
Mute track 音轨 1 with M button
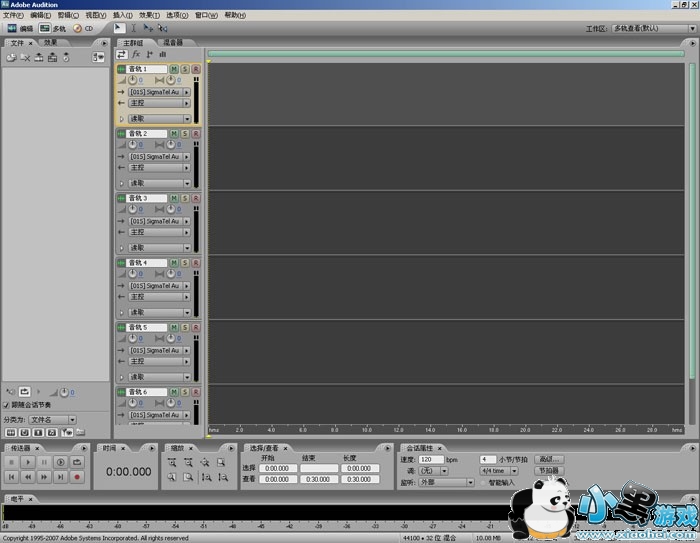click(x=174, y=69)
